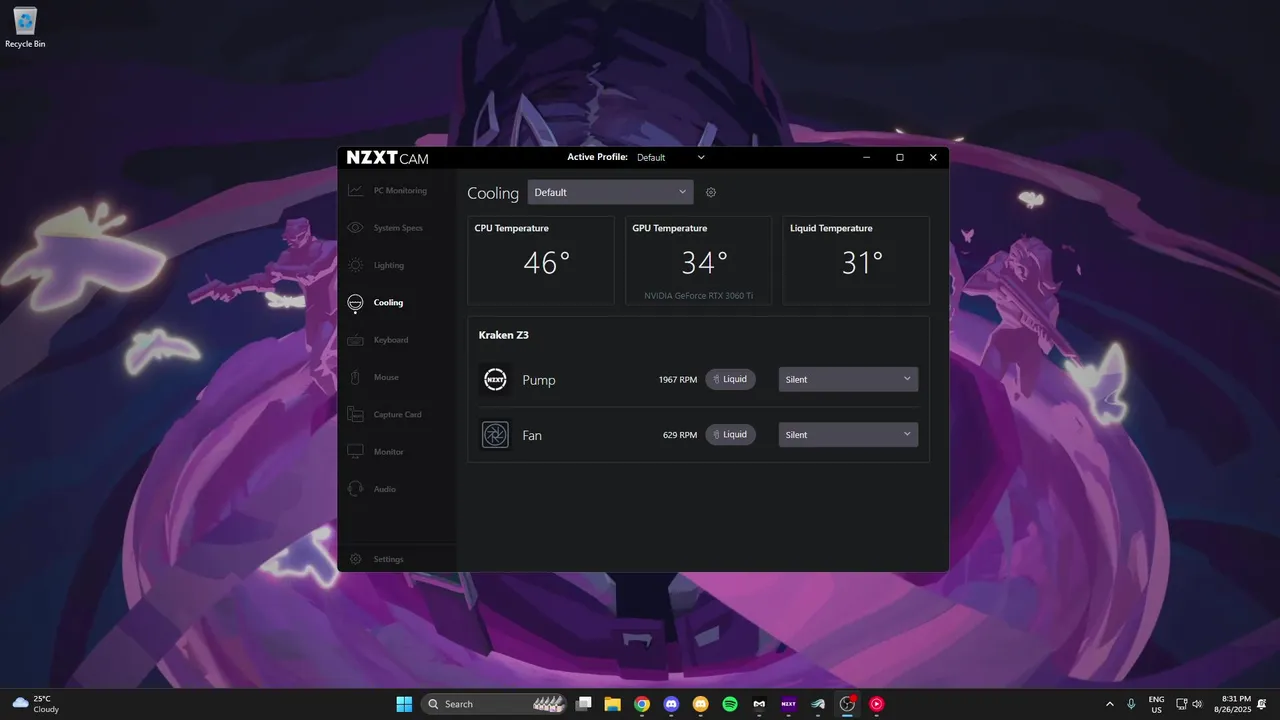Open File Explorer from the taskbar

pyautogui.click(x=613, y=704)
